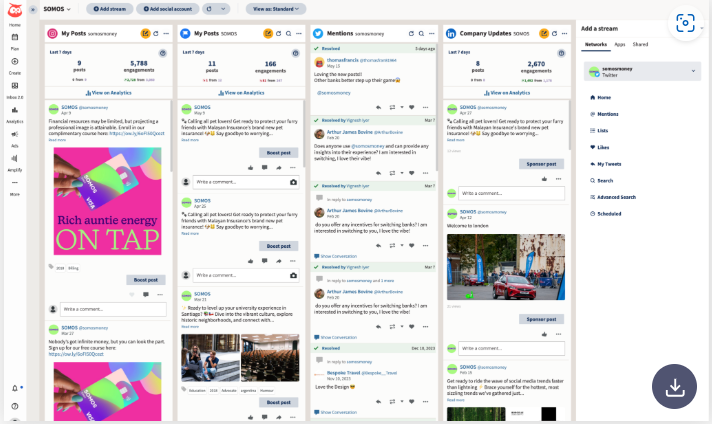Screen dimensions: 712x424
Task: Click Sponsor post under Welcome to London
Action: click(541, 319)
